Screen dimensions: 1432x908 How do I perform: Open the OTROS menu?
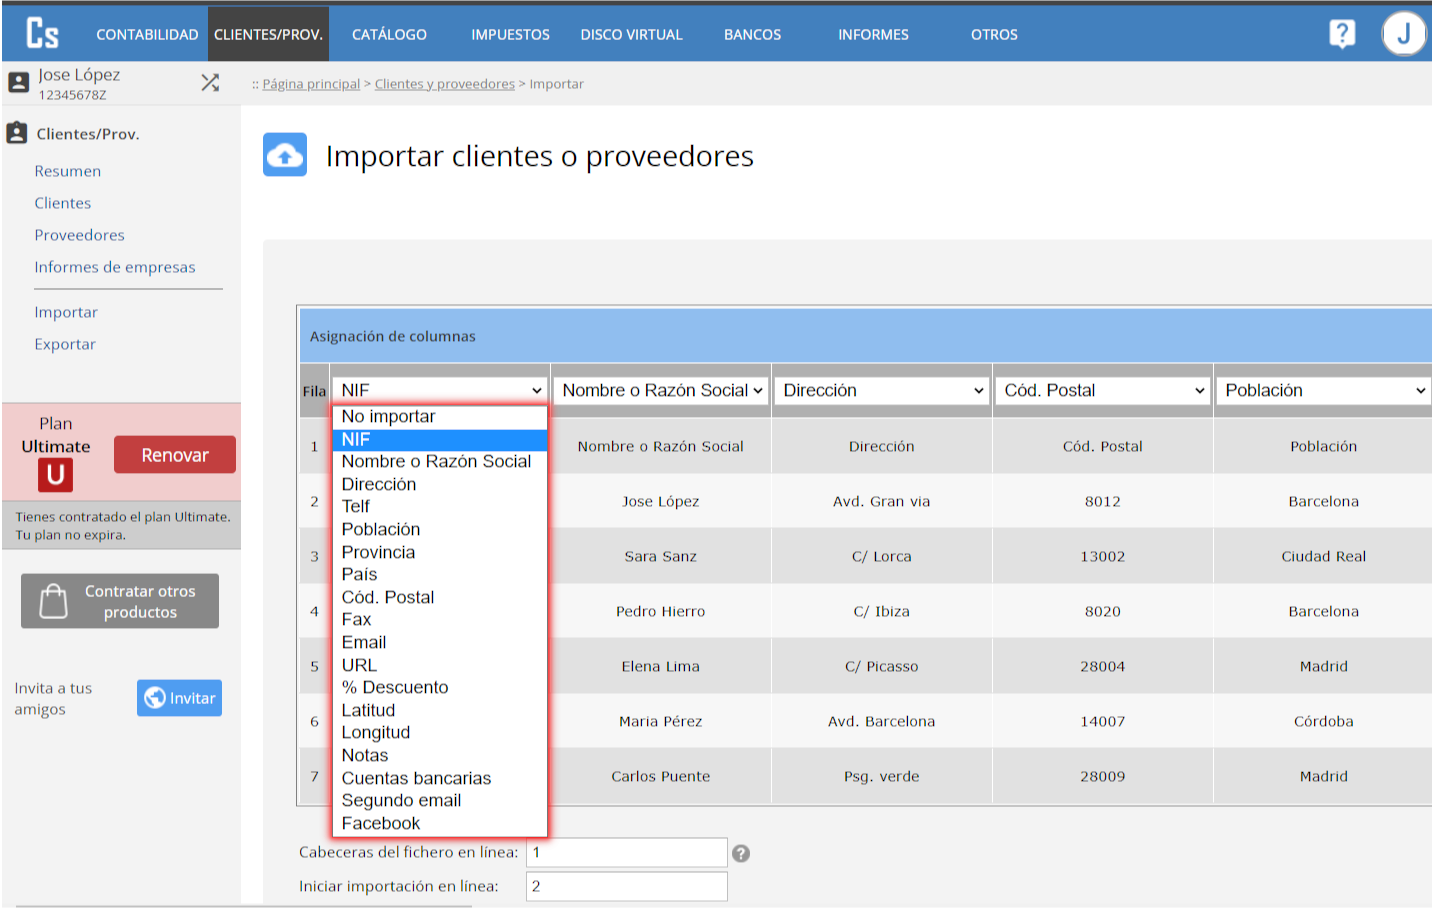click(994, 34)
